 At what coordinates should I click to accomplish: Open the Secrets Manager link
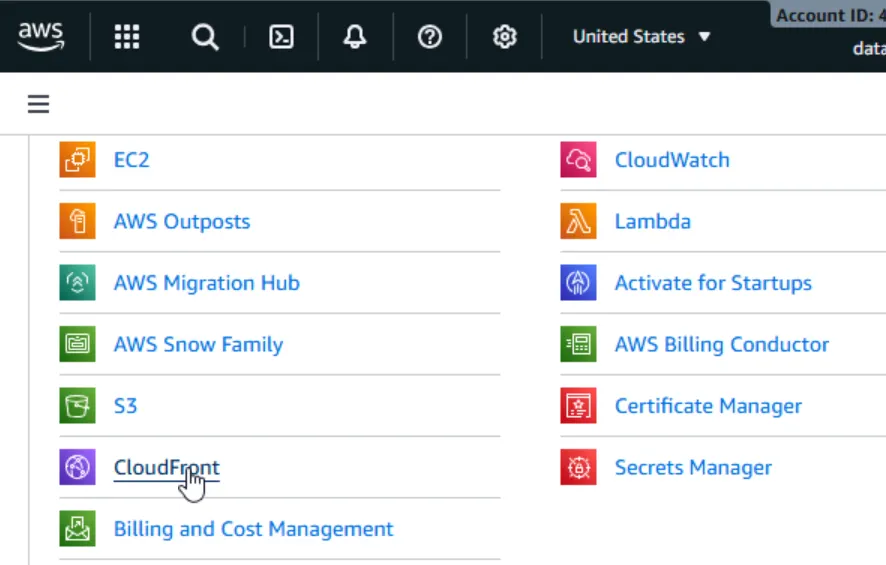pyautogui.click(x=693, y=468)
